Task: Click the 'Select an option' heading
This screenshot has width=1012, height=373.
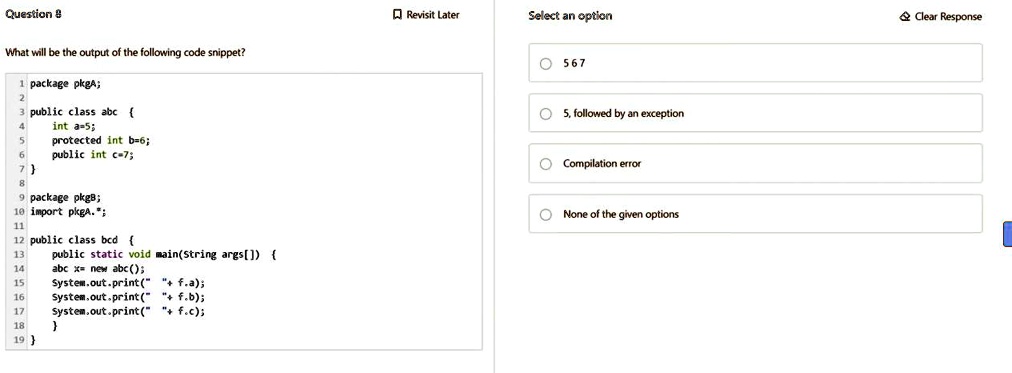Action: click(x=570, y=15)
